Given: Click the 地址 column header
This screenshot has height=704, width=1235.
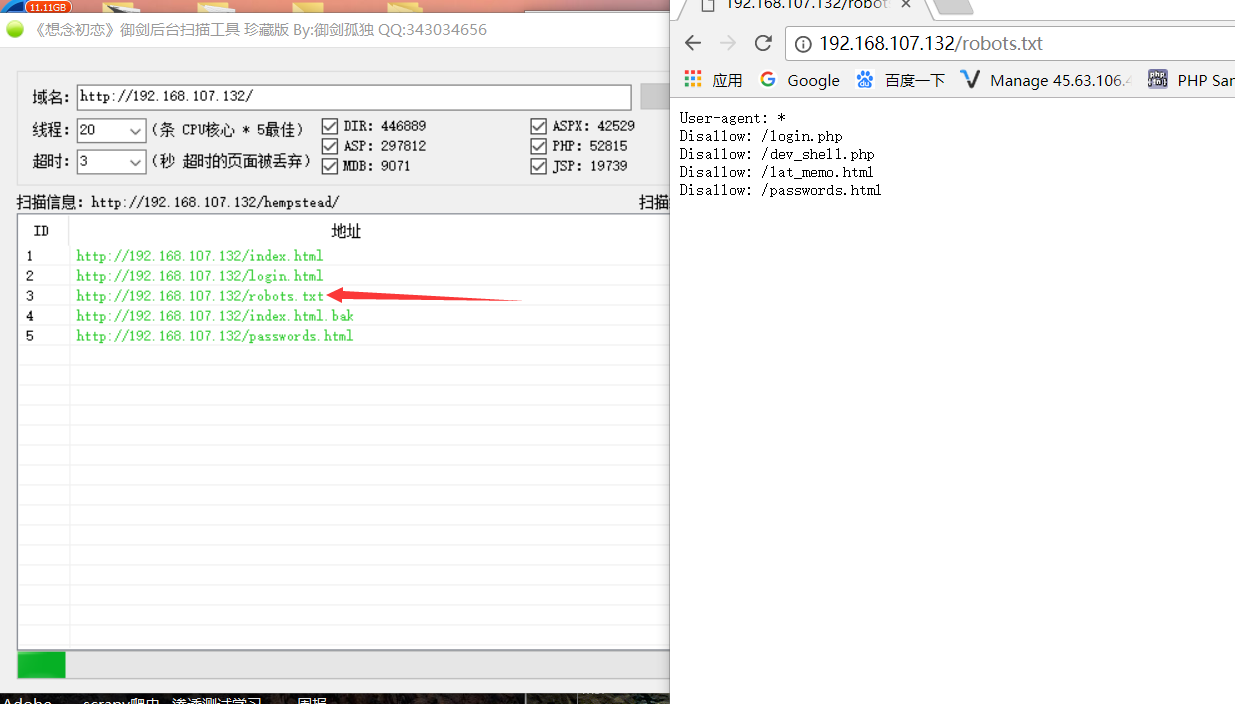Looking at the screenshot, I should (346, 231).
